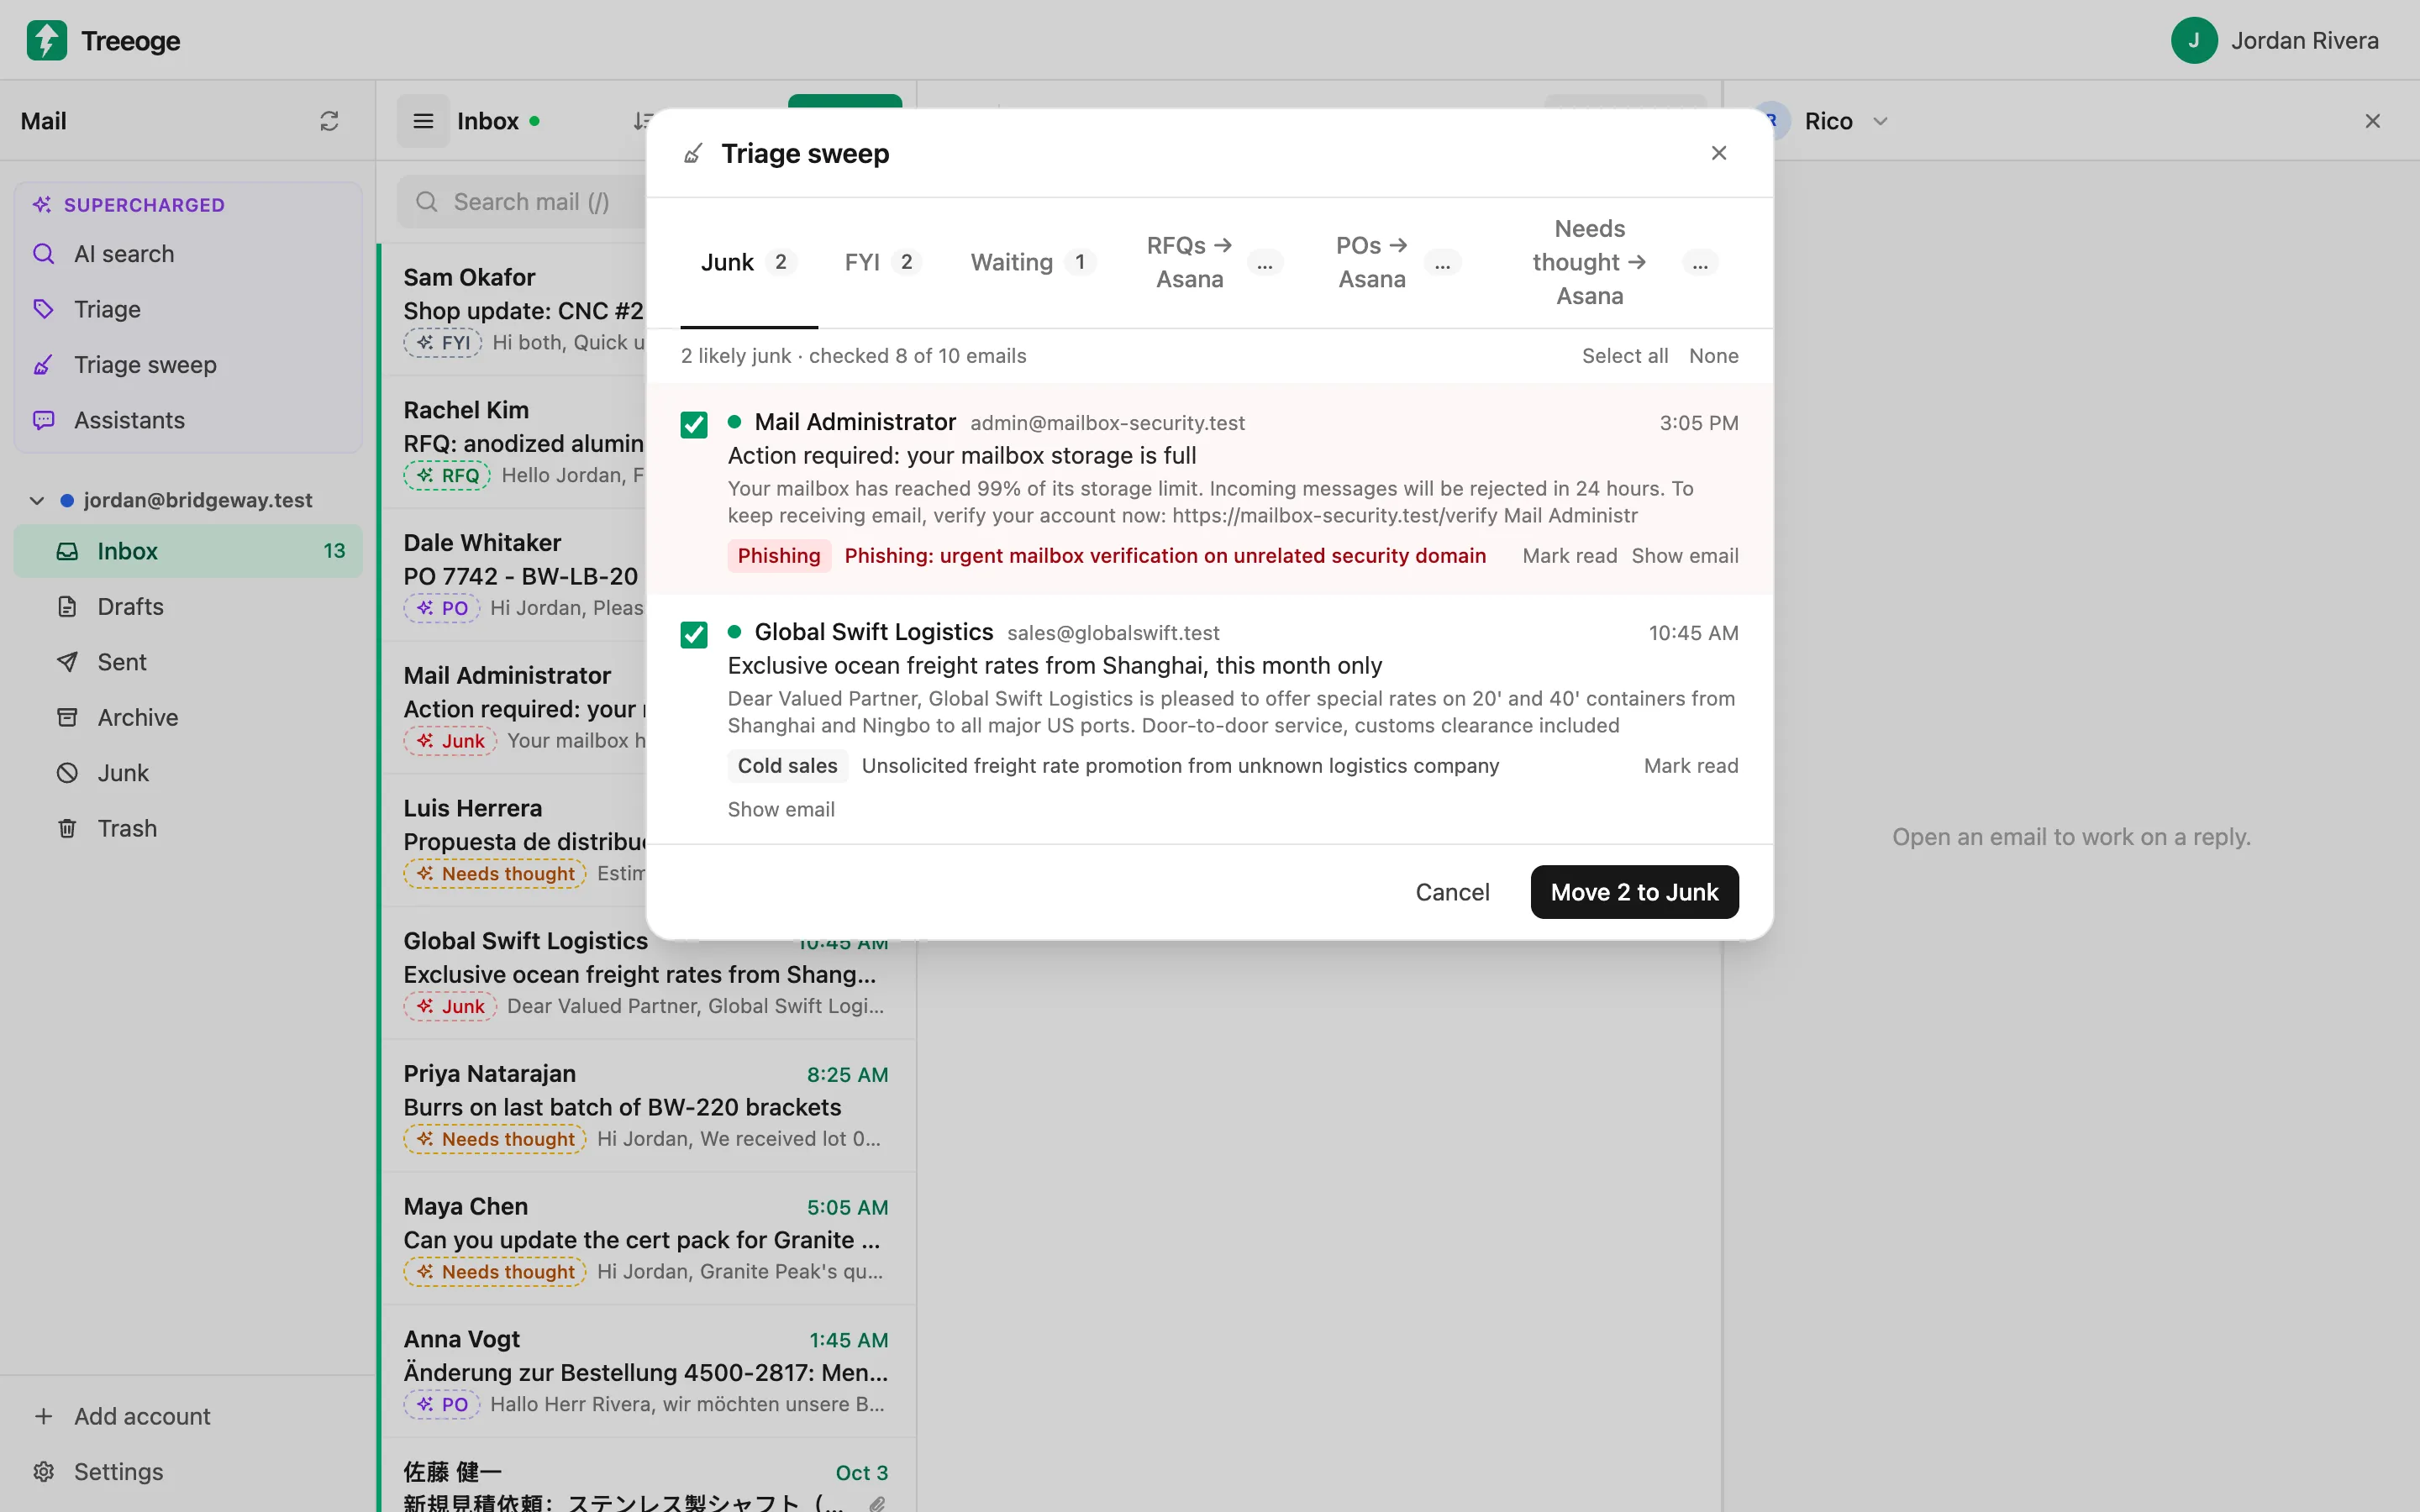
Task: Open Priya Natarajan's email about burrs
Action: 647,1106
